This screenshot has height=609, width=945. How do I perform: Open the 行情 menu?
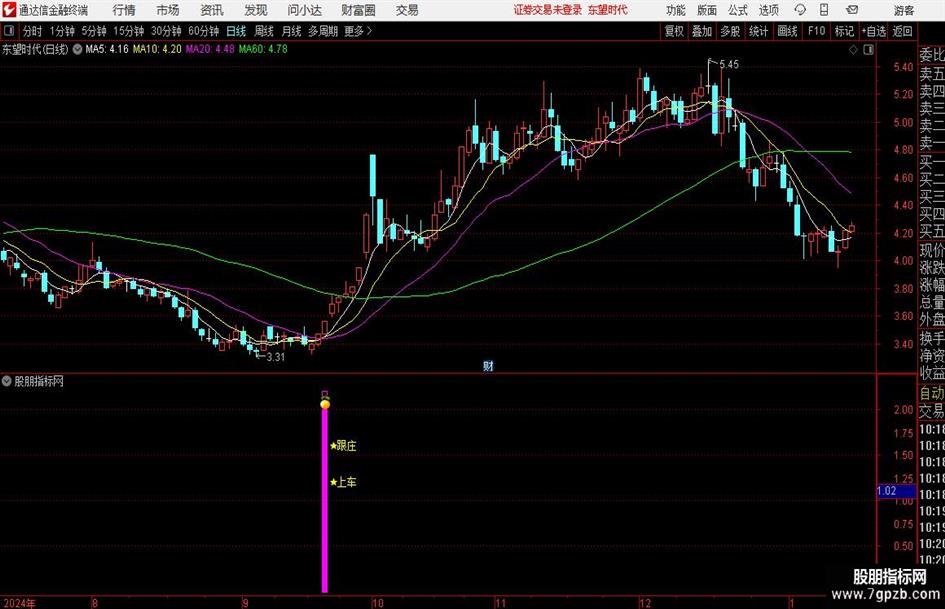click(x=124, y=10)
